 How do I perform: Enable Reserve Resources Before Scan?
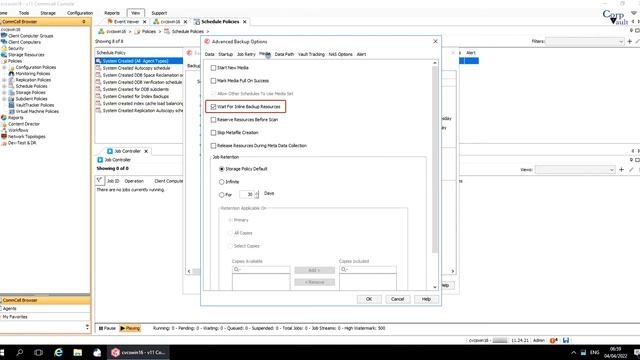[213, 120]
